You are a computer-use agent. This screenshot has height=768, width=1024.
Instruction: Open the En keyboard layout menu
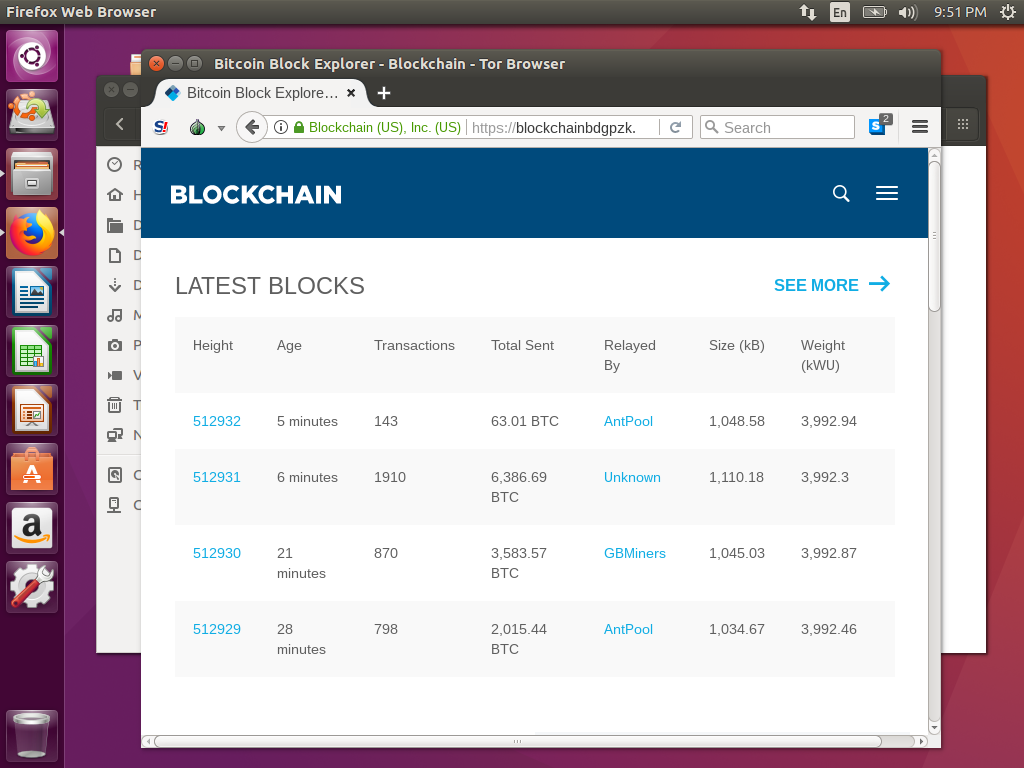[x=840, y=13]
